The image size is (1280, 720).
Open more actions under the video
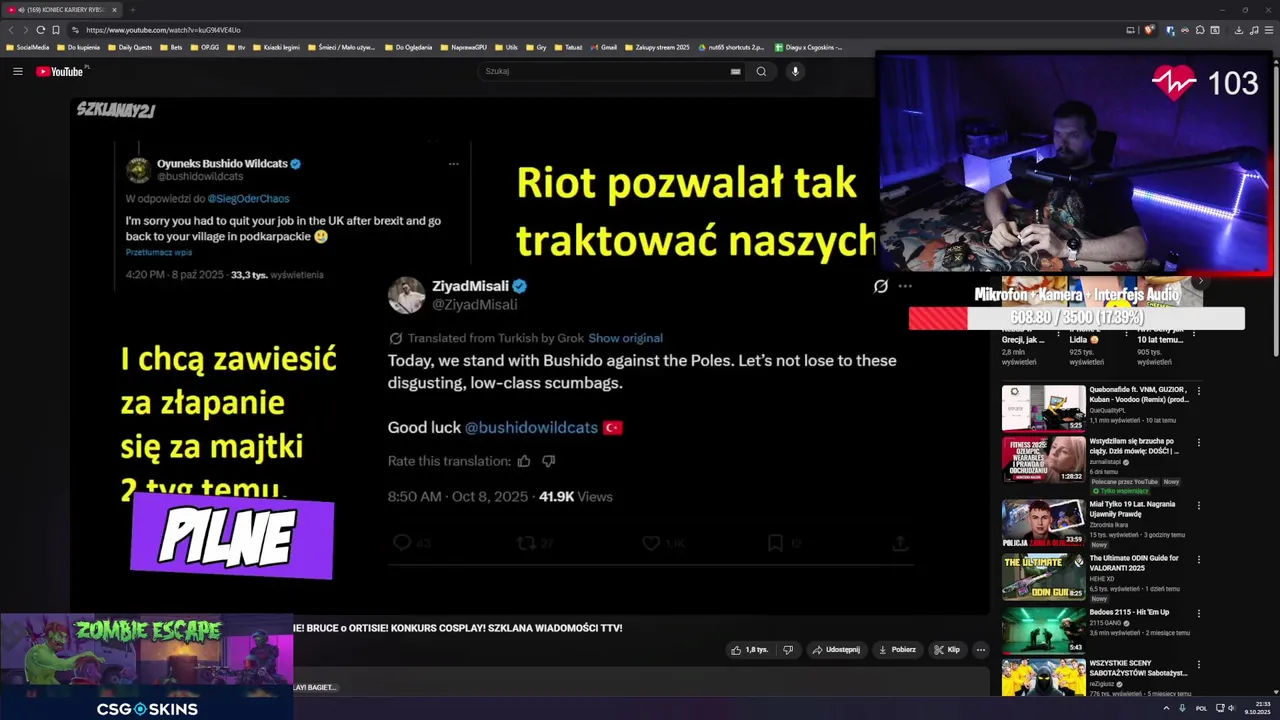(x=980, y=650)
